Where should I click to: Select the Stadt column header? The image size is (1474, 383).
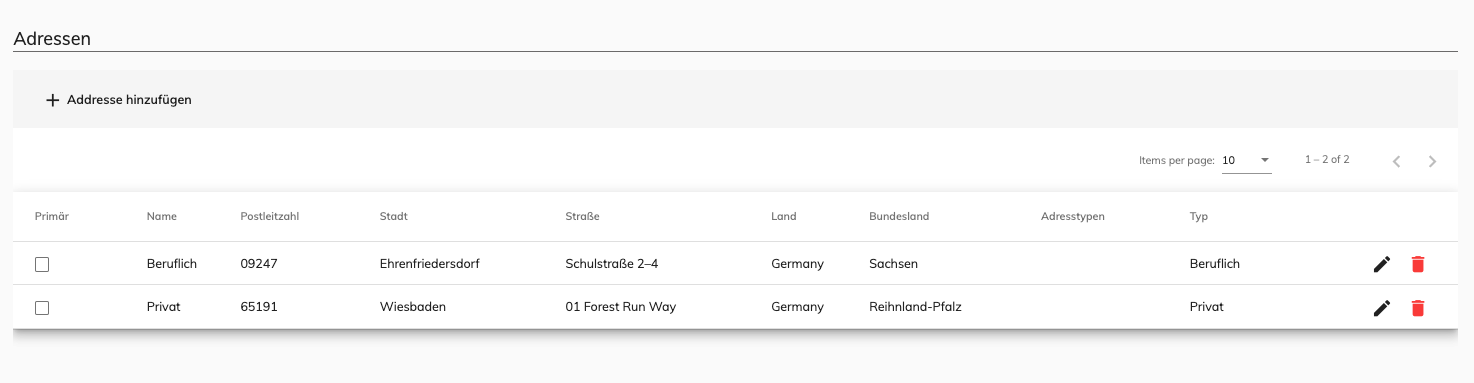pyautogui.click(x=394, y=216)
